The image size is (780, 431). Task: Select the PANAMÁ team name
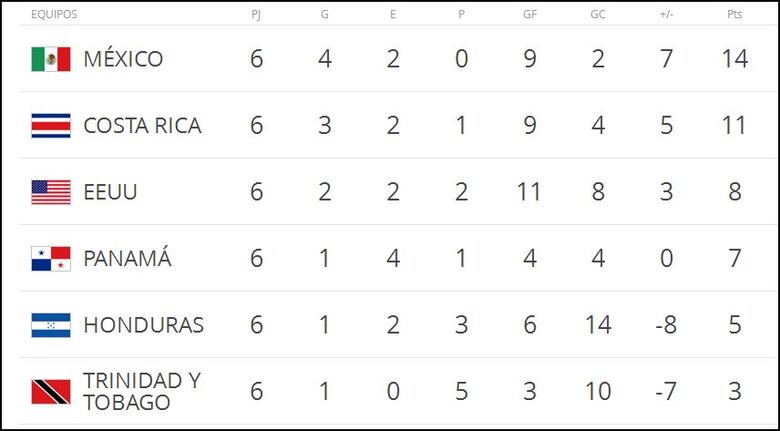(x=127, y=259)
